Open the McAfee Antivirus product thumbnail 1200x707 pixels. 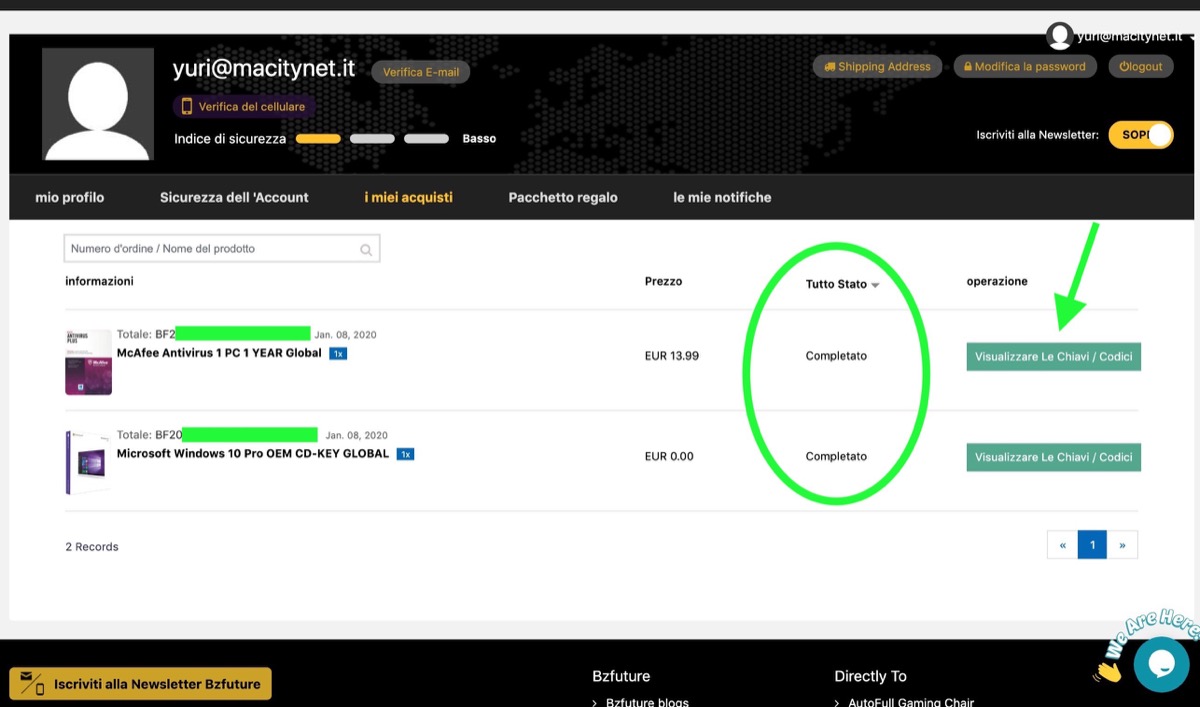(x=88, y=362)
